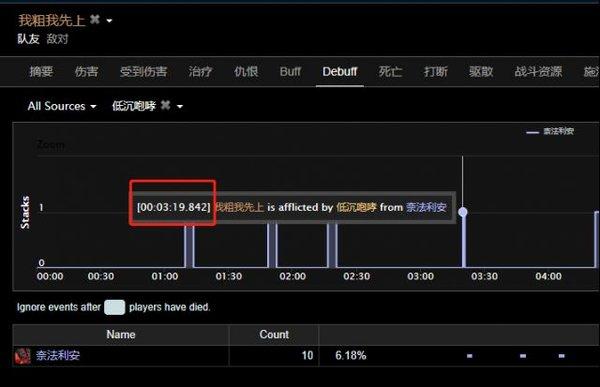
Task: Click the debuff bar near 01:50
Action: (272, 245)
